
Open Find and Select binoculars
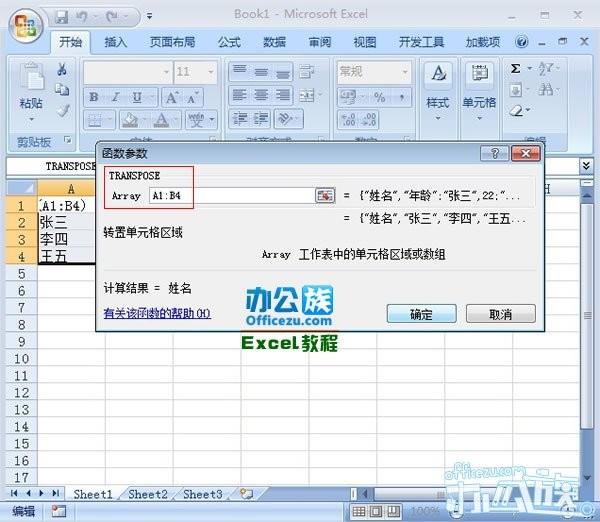(x=547, y=90)
